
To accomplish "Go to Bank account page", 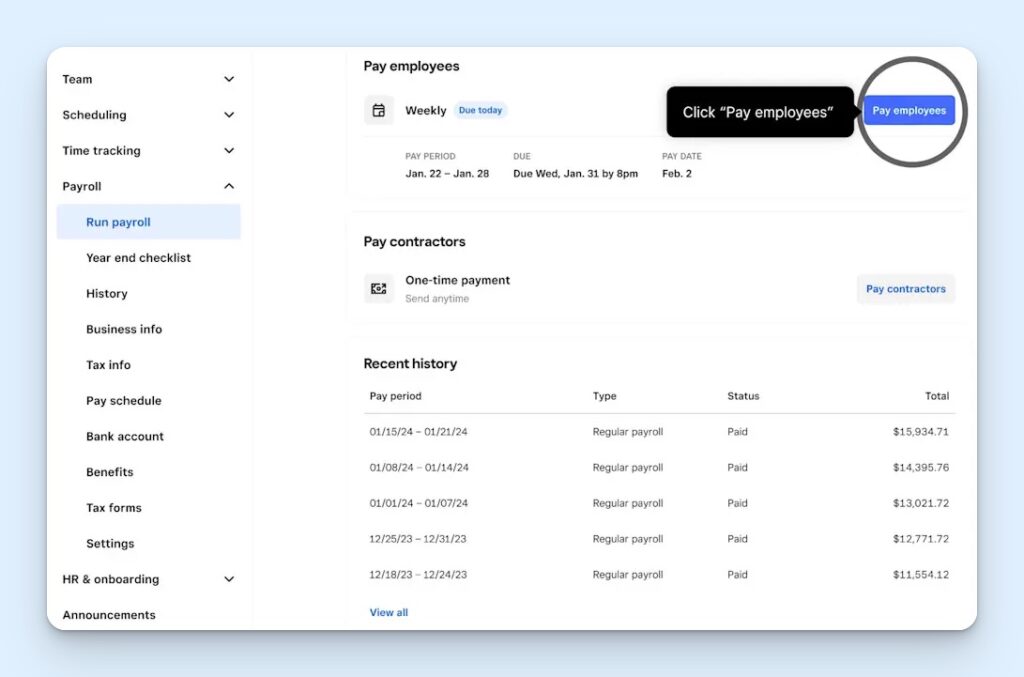I will point(125,436).
